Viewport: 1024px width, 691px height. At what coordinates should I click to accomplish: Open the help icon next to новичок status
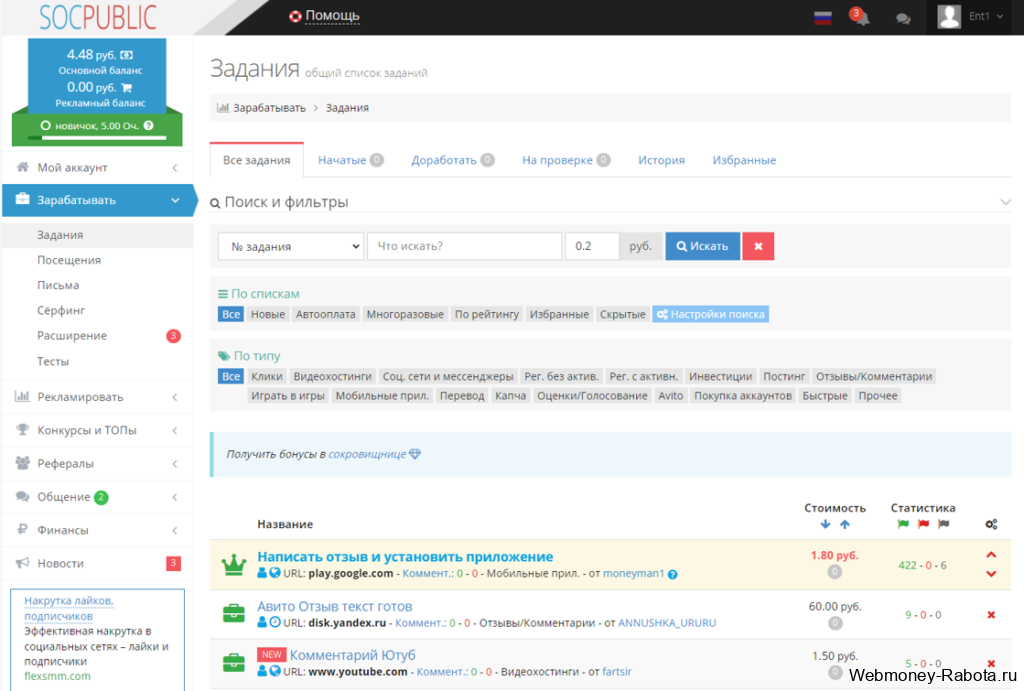(148, 125)
